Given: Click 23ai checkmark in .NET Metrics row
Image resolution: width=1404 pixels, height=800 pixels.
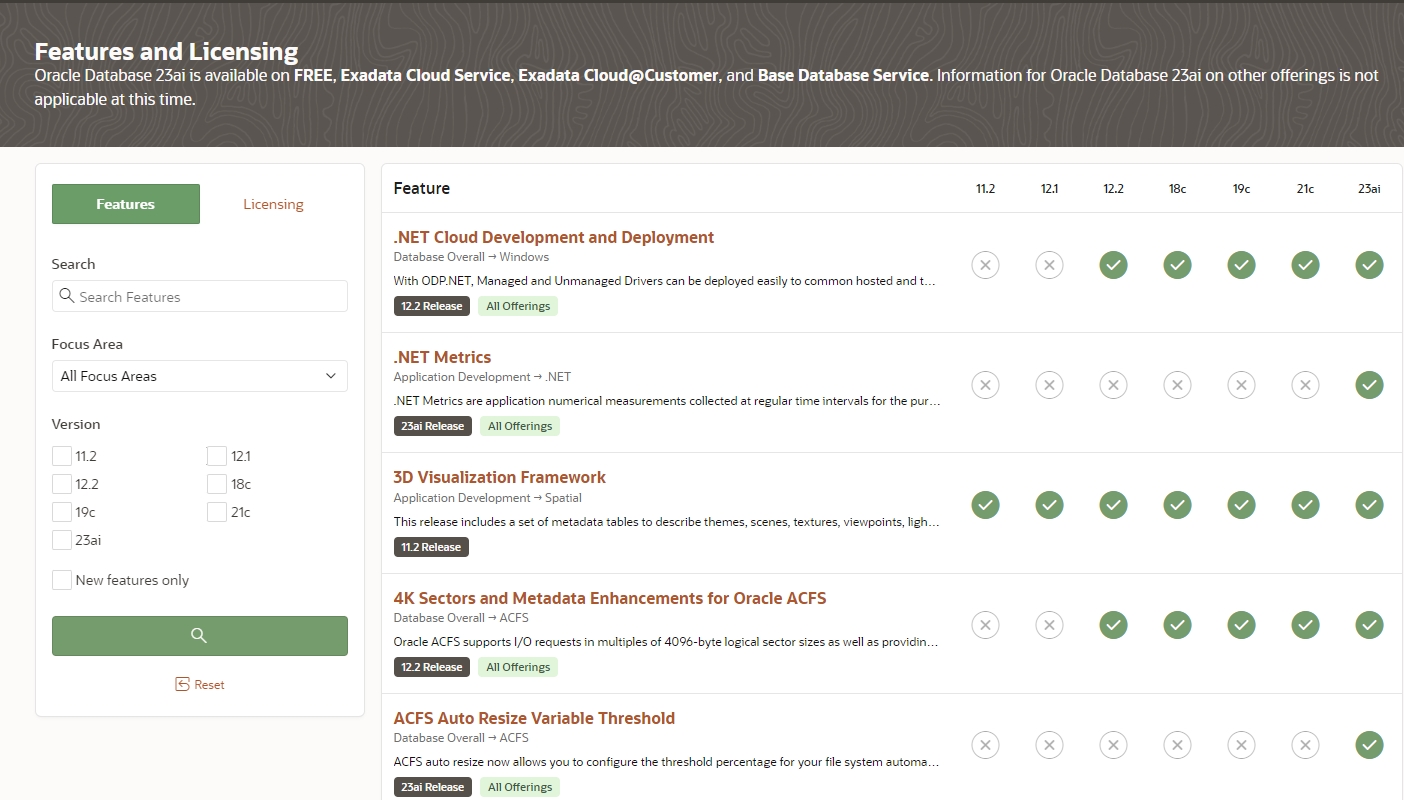Looking at the screenshot, I should [x=1369, y=385].
